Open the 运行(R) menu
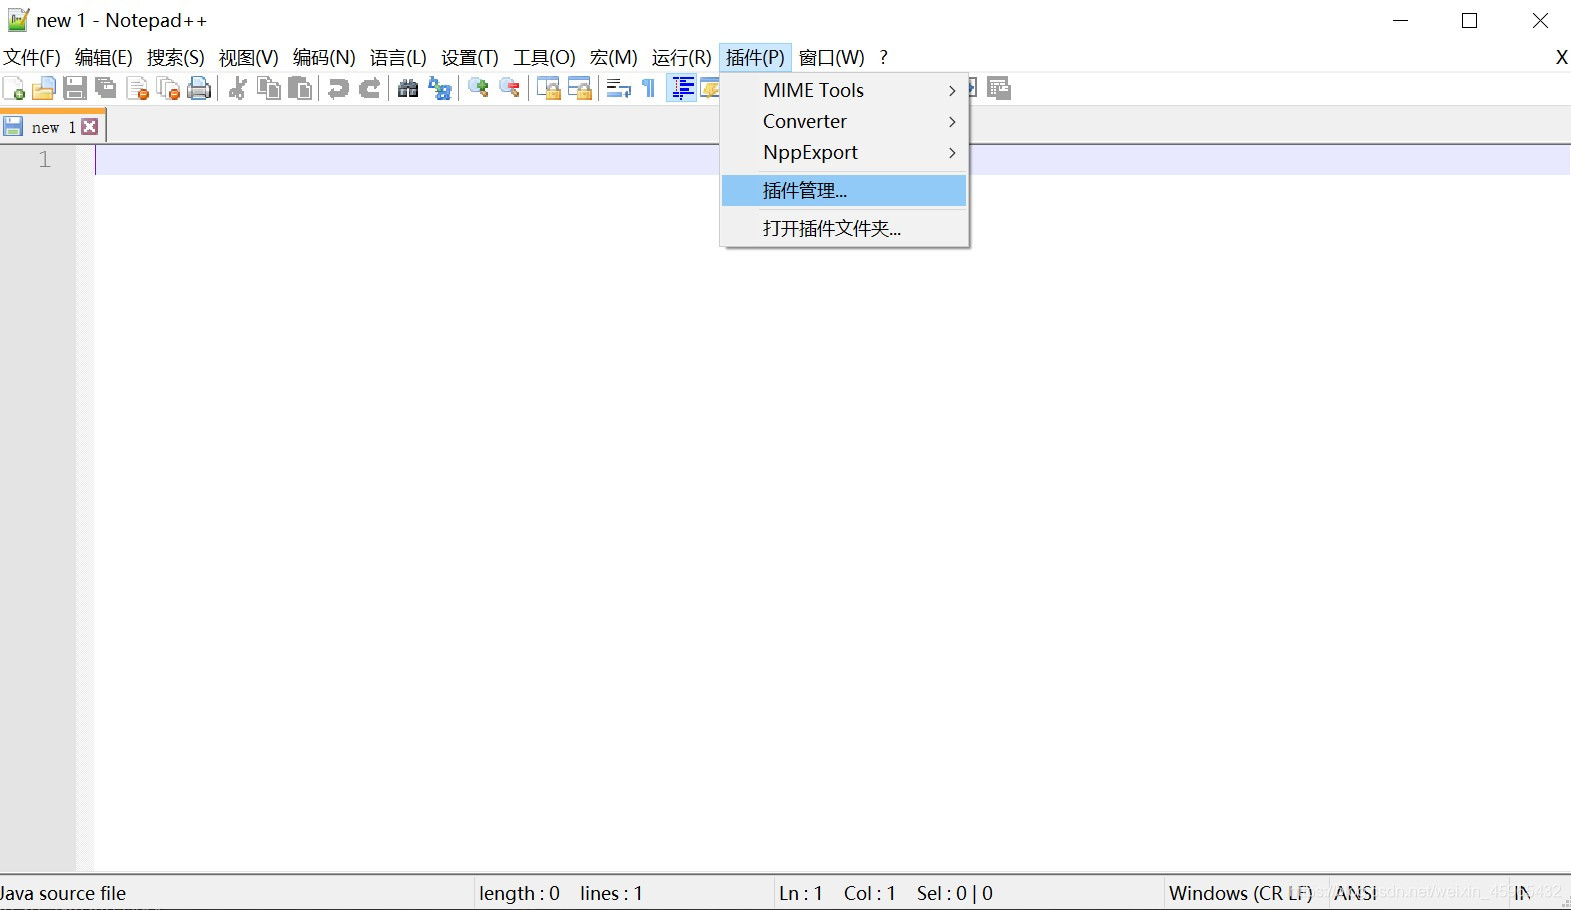 point(682,58)
